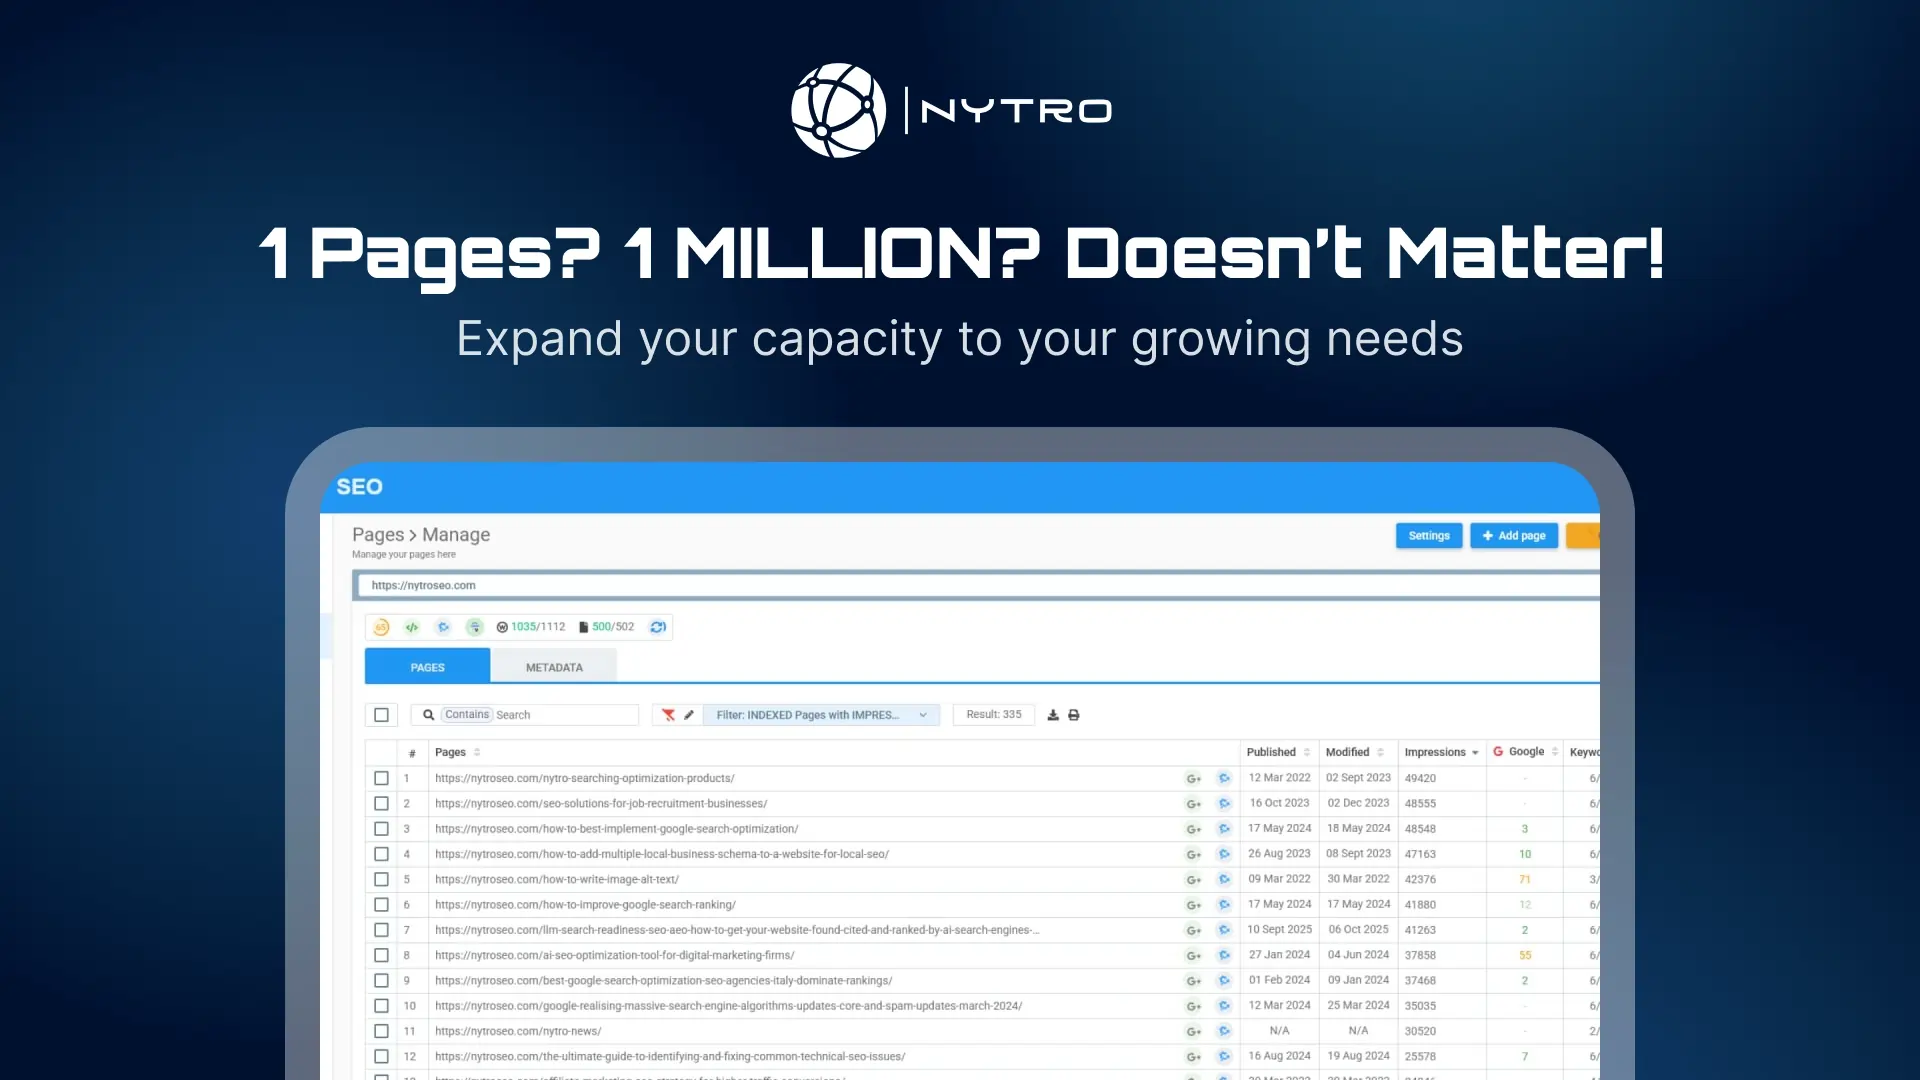Switch to the METADATA tab

(x=554, y=667)
